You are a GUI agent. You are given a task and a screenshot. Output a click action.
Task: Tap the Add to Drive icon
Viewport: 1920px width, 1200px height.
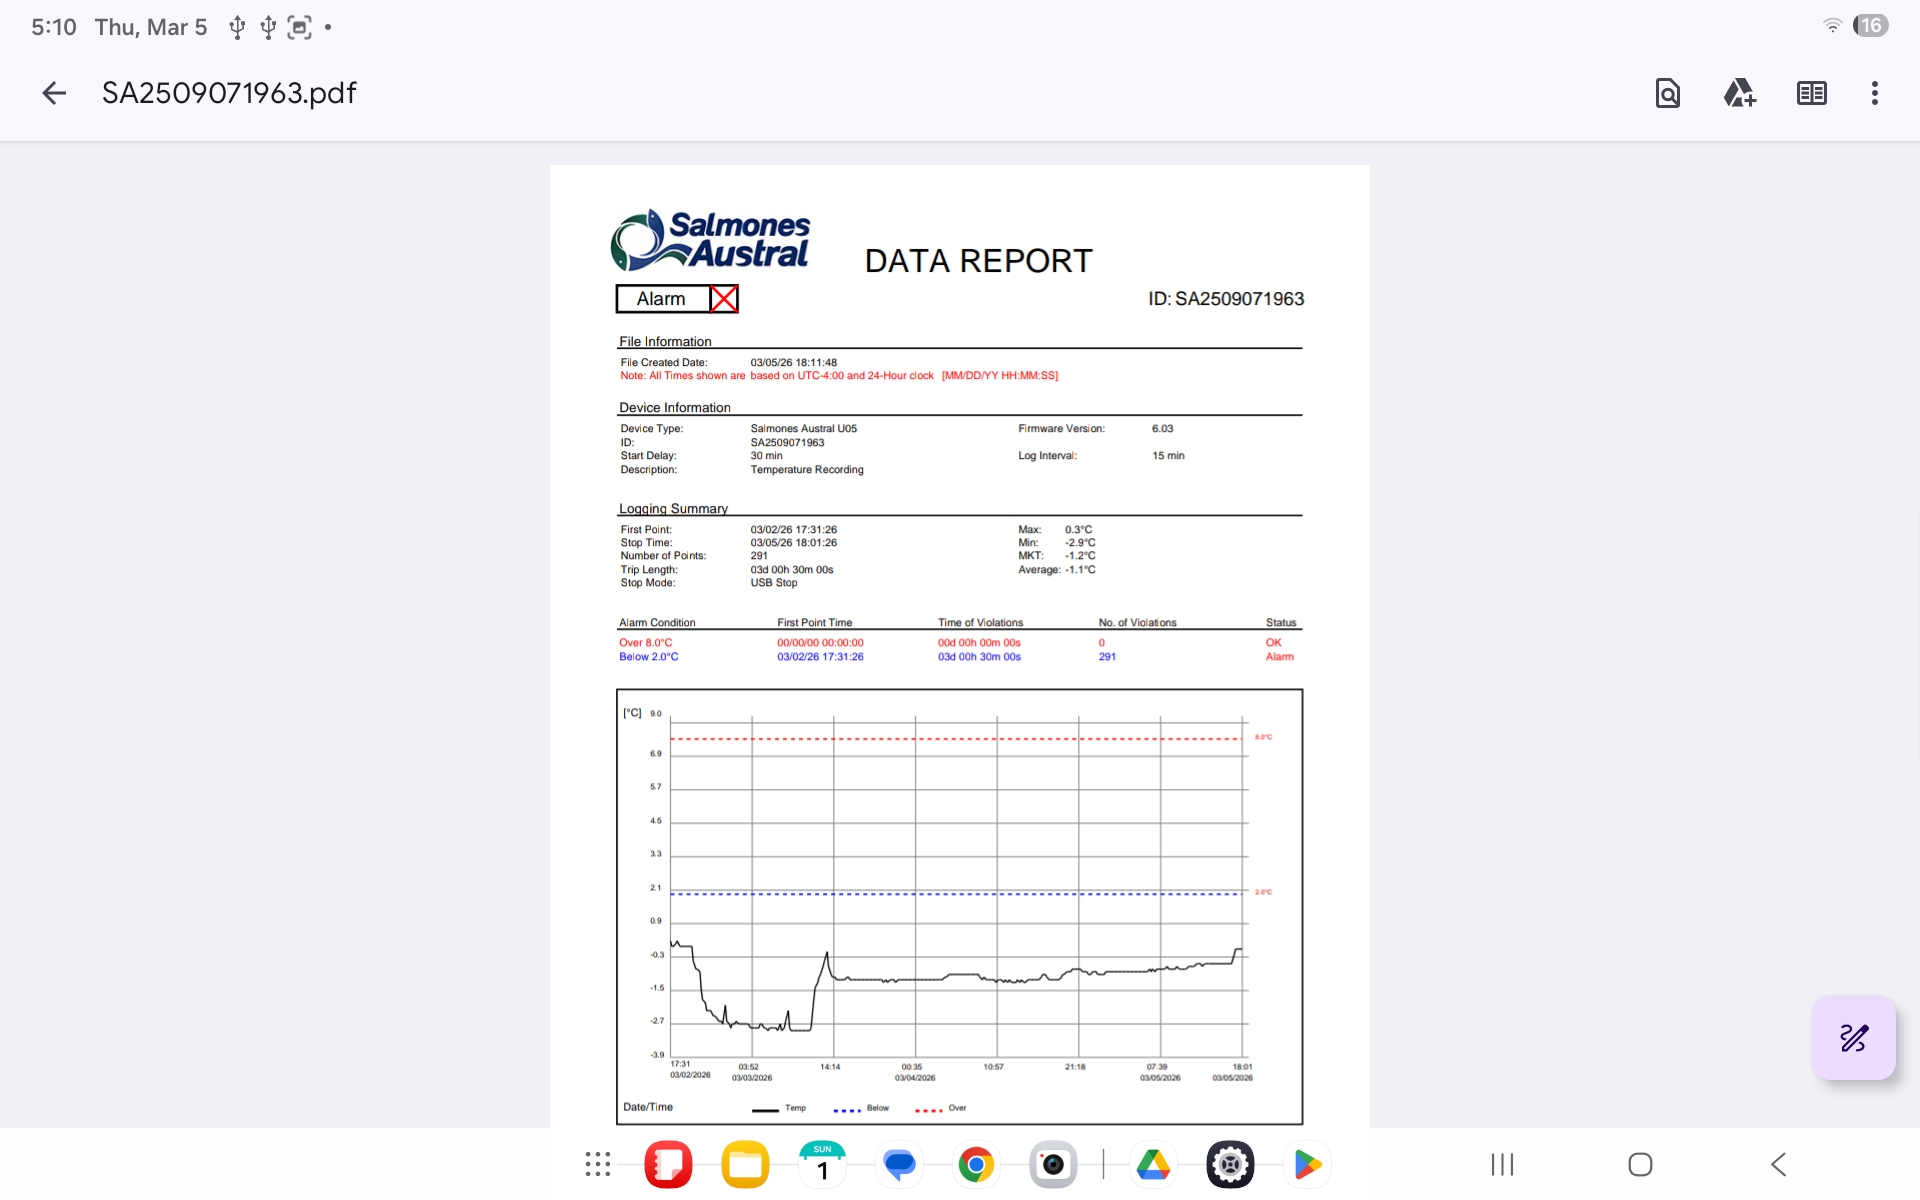click(1739, 93)
